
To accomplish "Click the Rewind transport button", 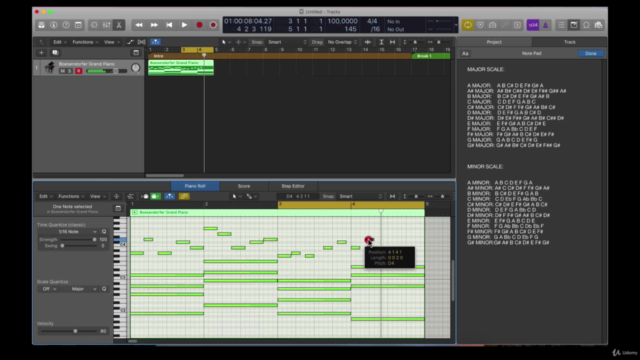I will tap(139, 25).
